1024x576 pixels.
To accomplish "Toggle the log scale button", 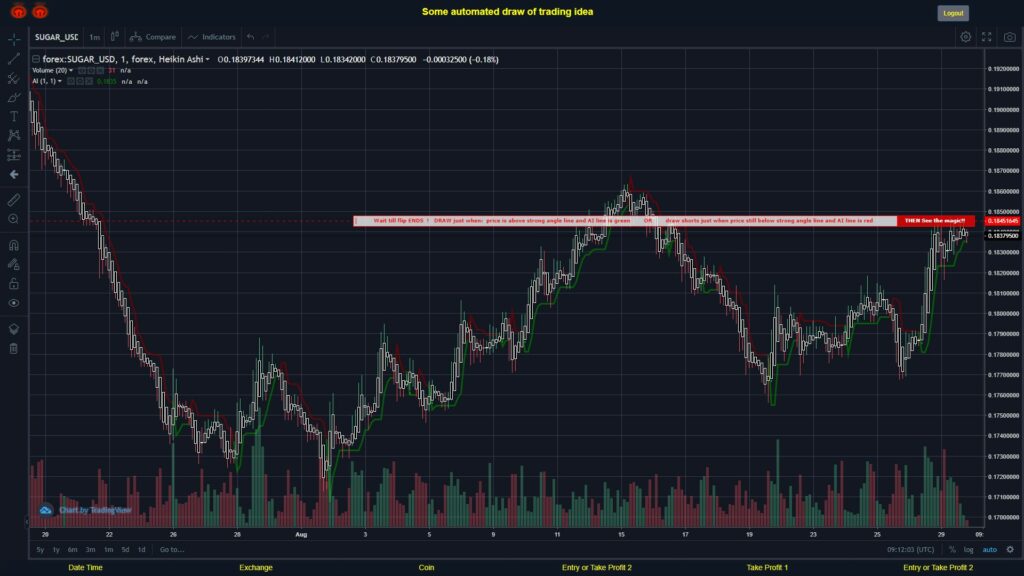I will point(968,550).
